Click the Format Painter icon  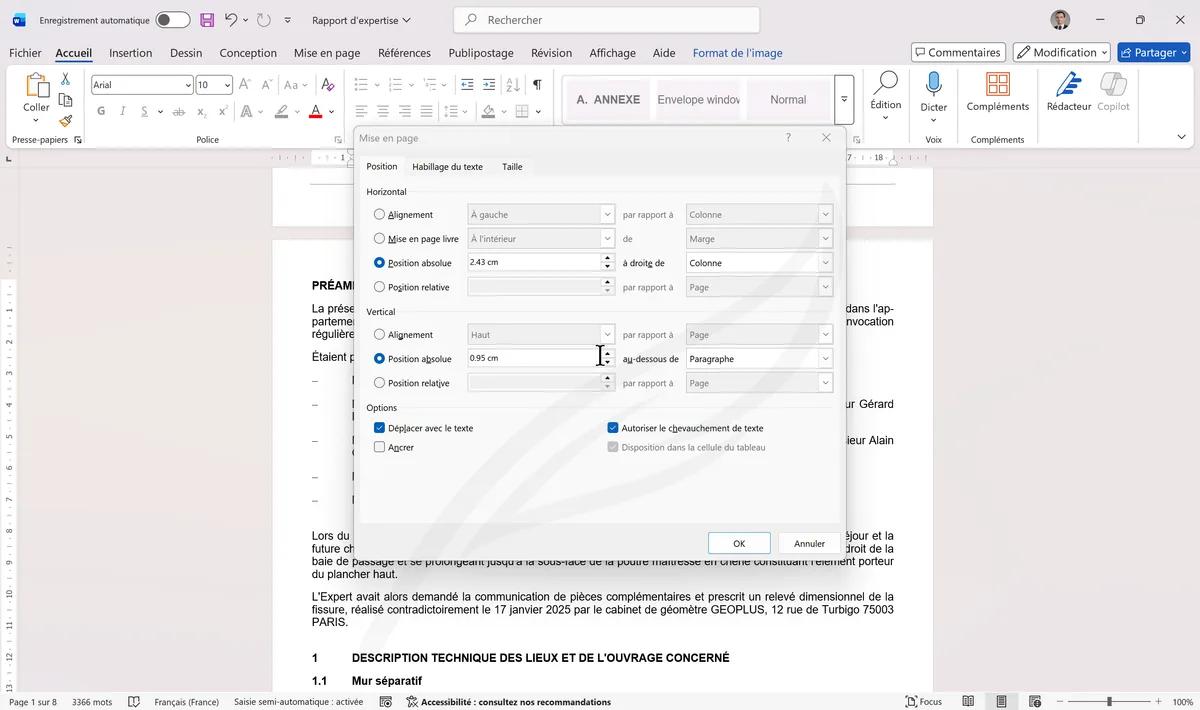pyautogui.click(x=65, y=121)
